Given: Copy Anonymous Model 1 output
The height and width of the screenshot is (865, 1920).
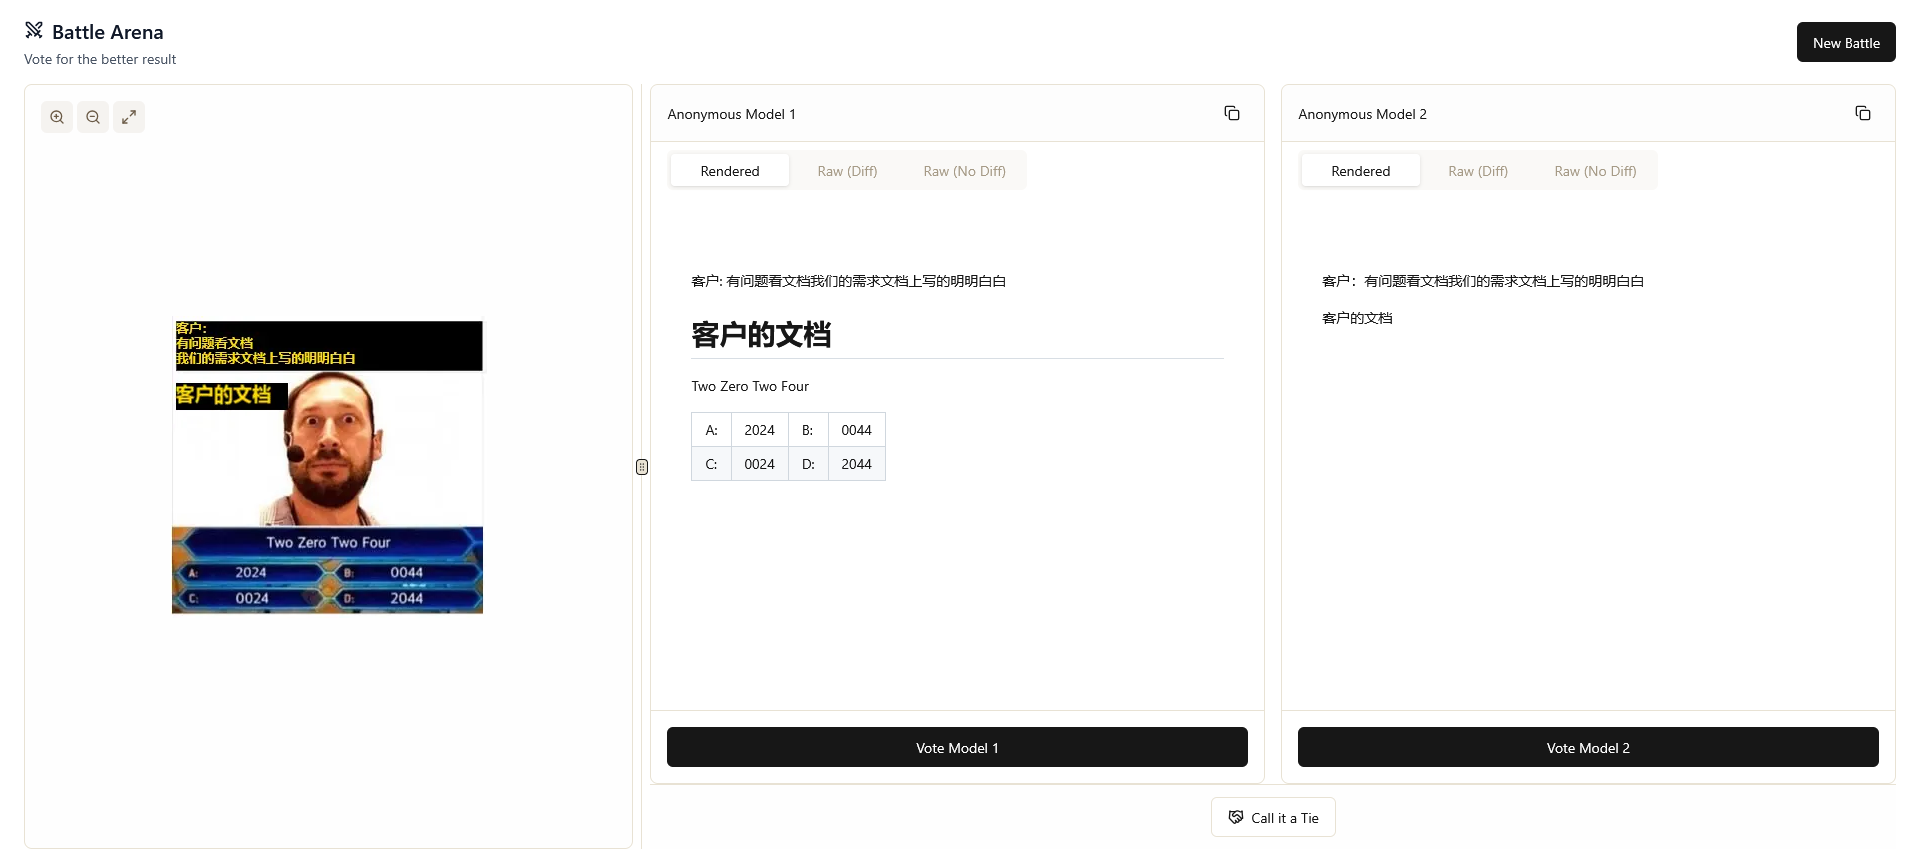Looking at the screenshot, I should [x=1232, y=114].
